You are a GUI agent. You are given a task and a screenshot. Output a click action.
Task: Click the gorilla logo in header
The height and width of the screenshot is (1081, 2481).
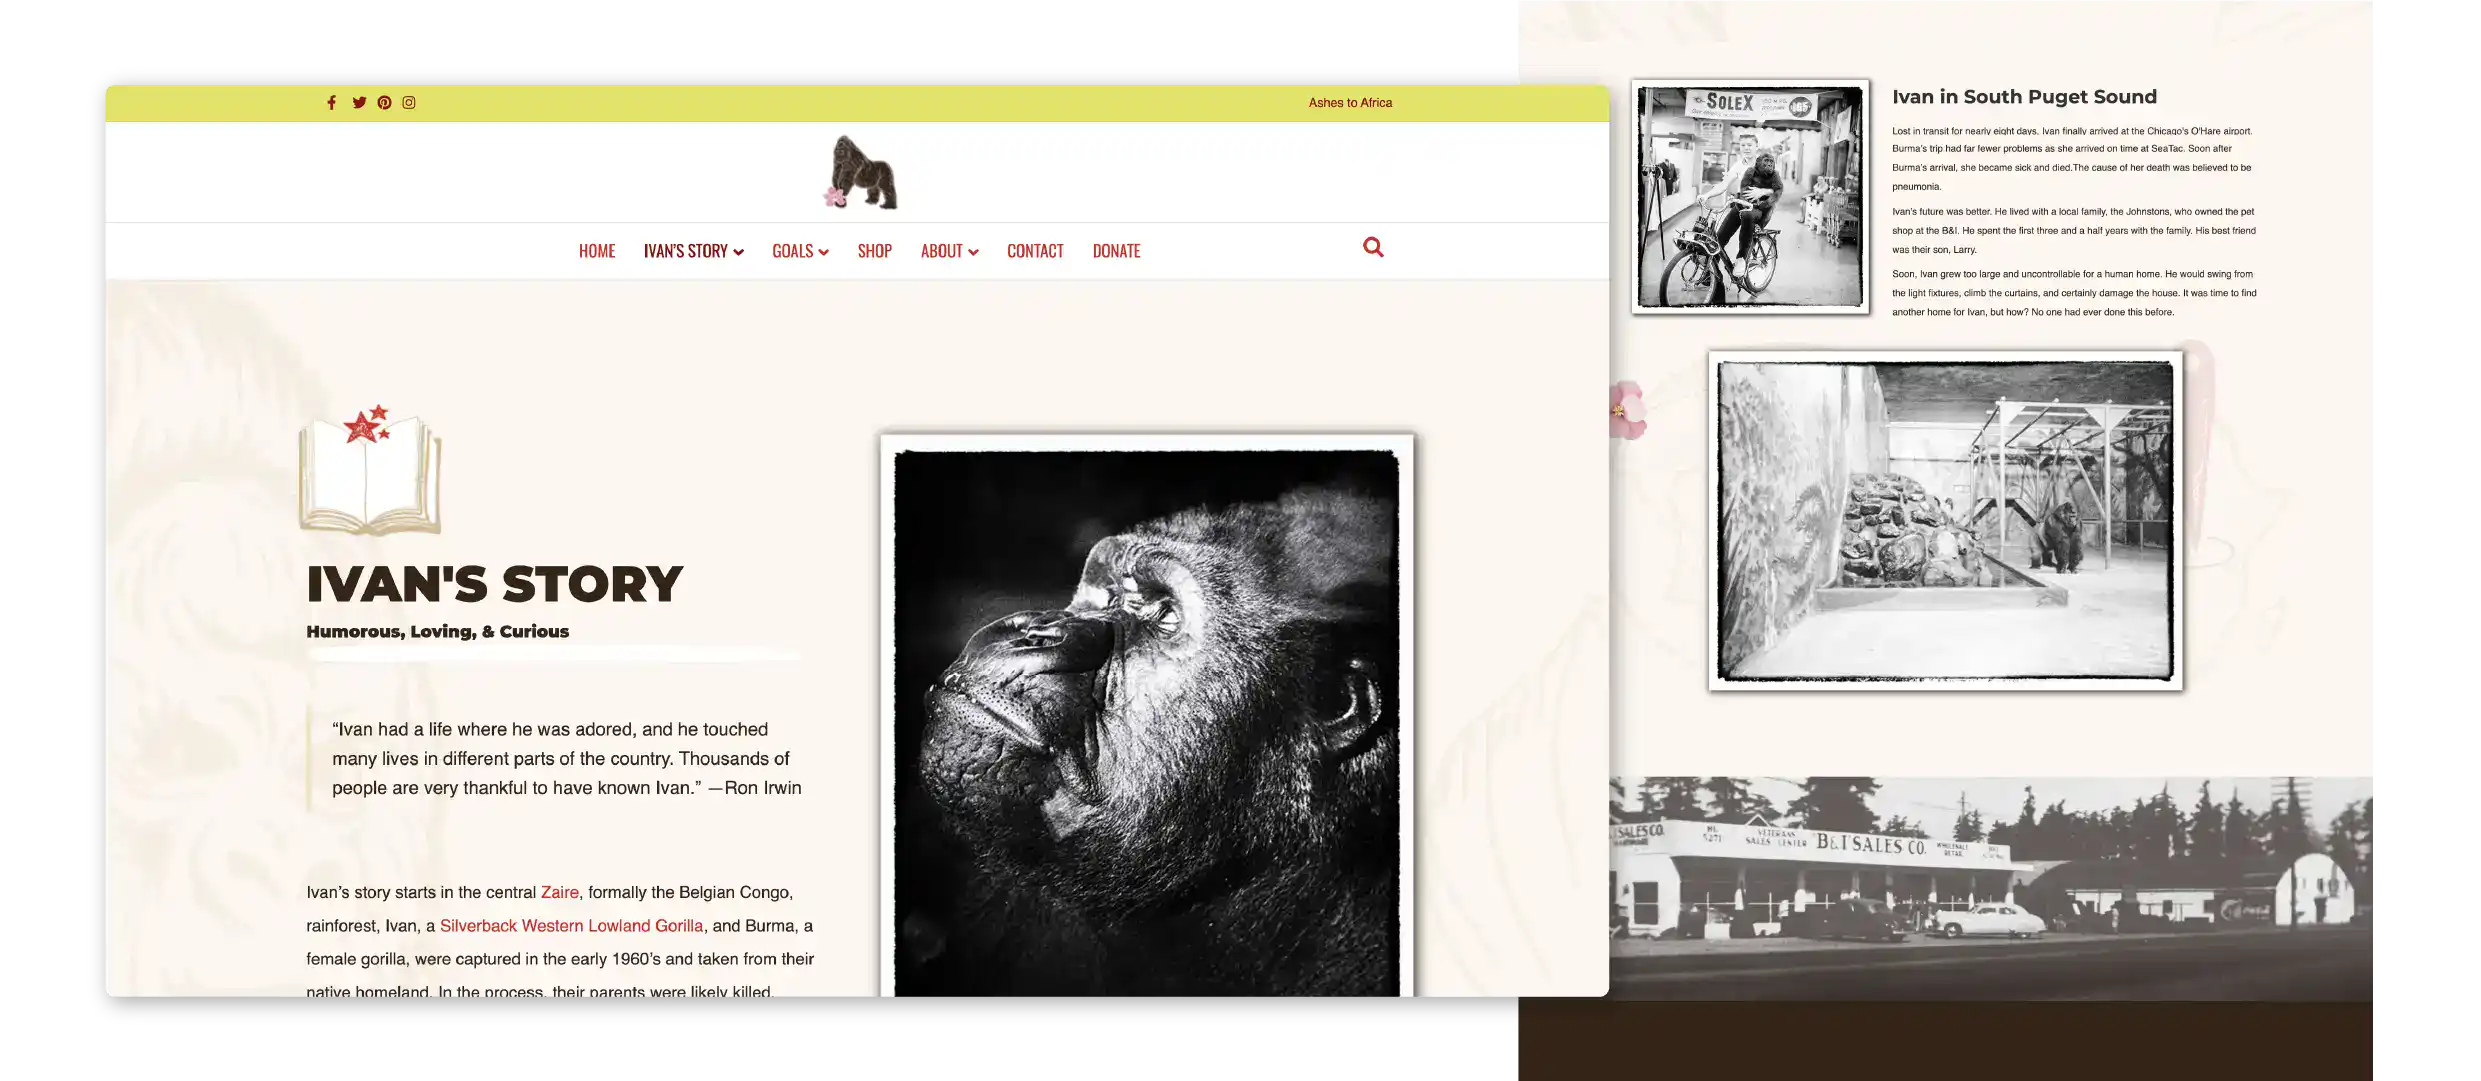[x=862, y=173]
